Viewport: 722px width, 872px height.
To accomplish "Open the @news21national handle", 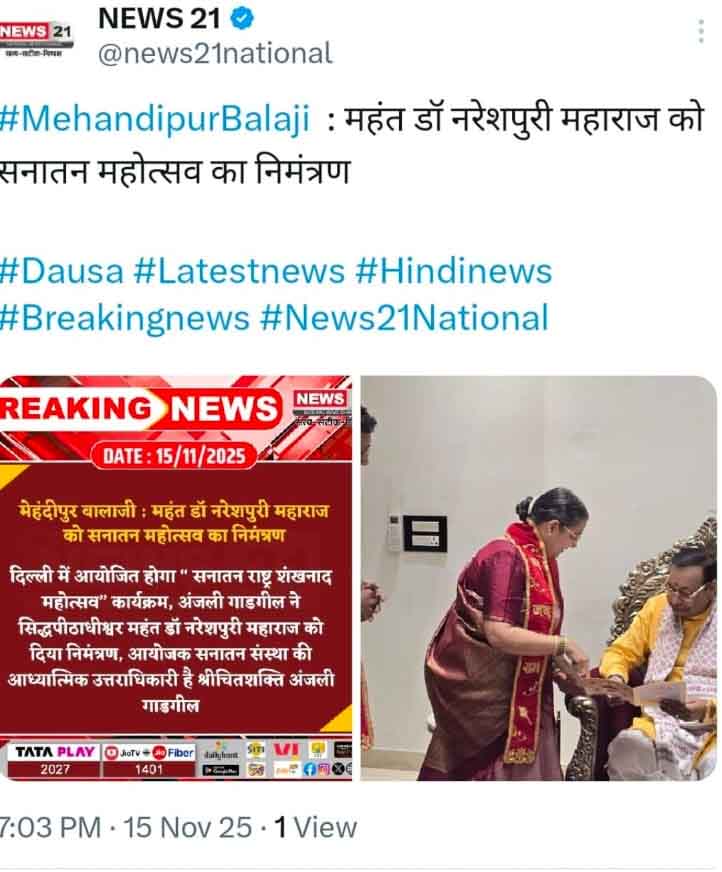I will [x=215, y=53].
